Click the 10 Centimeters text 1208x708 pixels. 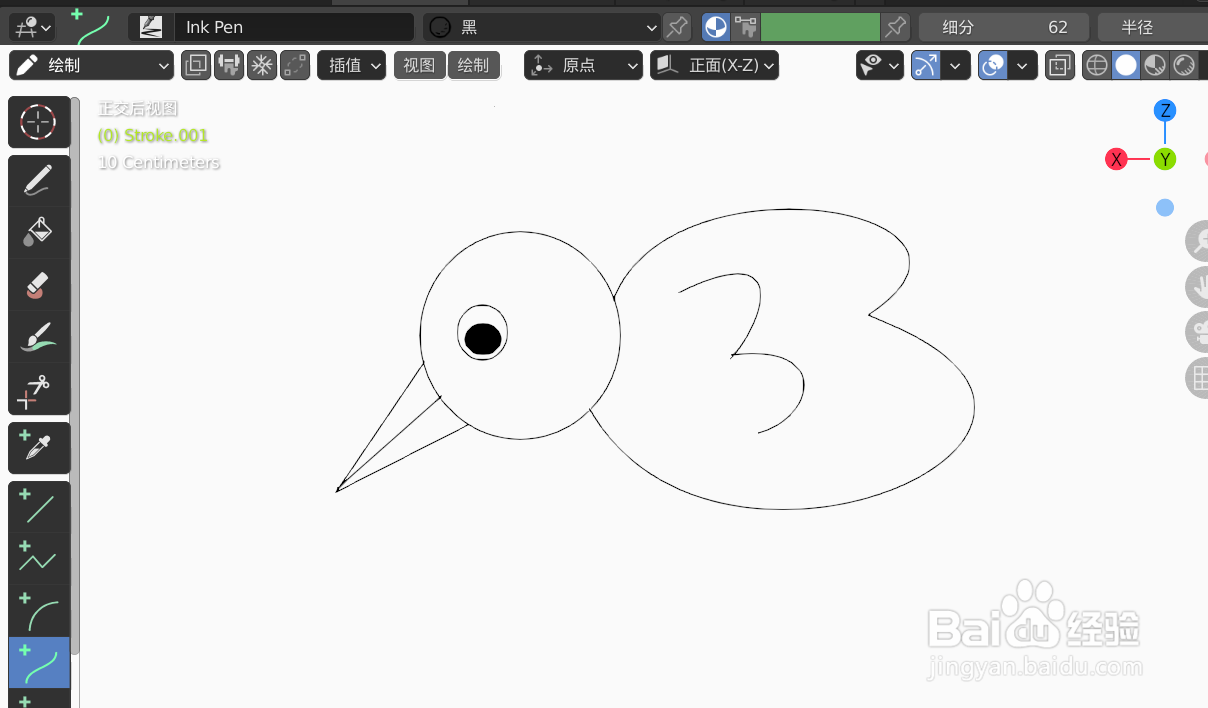(159, 162)
